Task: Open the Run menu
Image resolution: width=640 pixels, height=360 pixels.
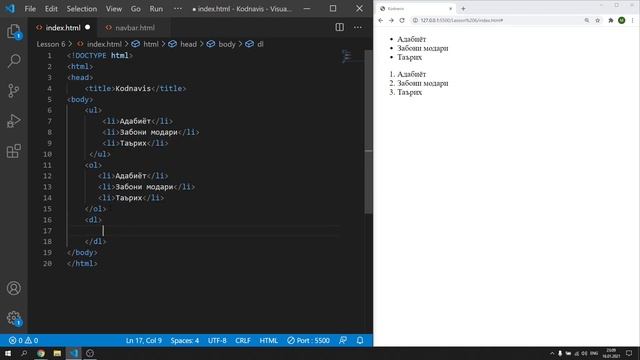Action: coord(156,9)
